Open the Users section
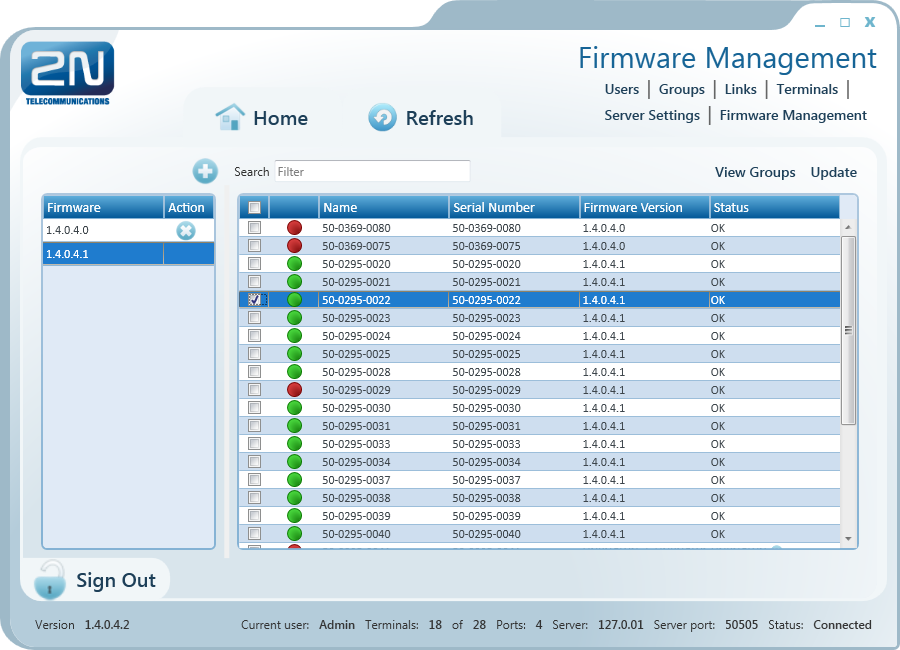This screenshot has width=900, height=650. (622, 90)
